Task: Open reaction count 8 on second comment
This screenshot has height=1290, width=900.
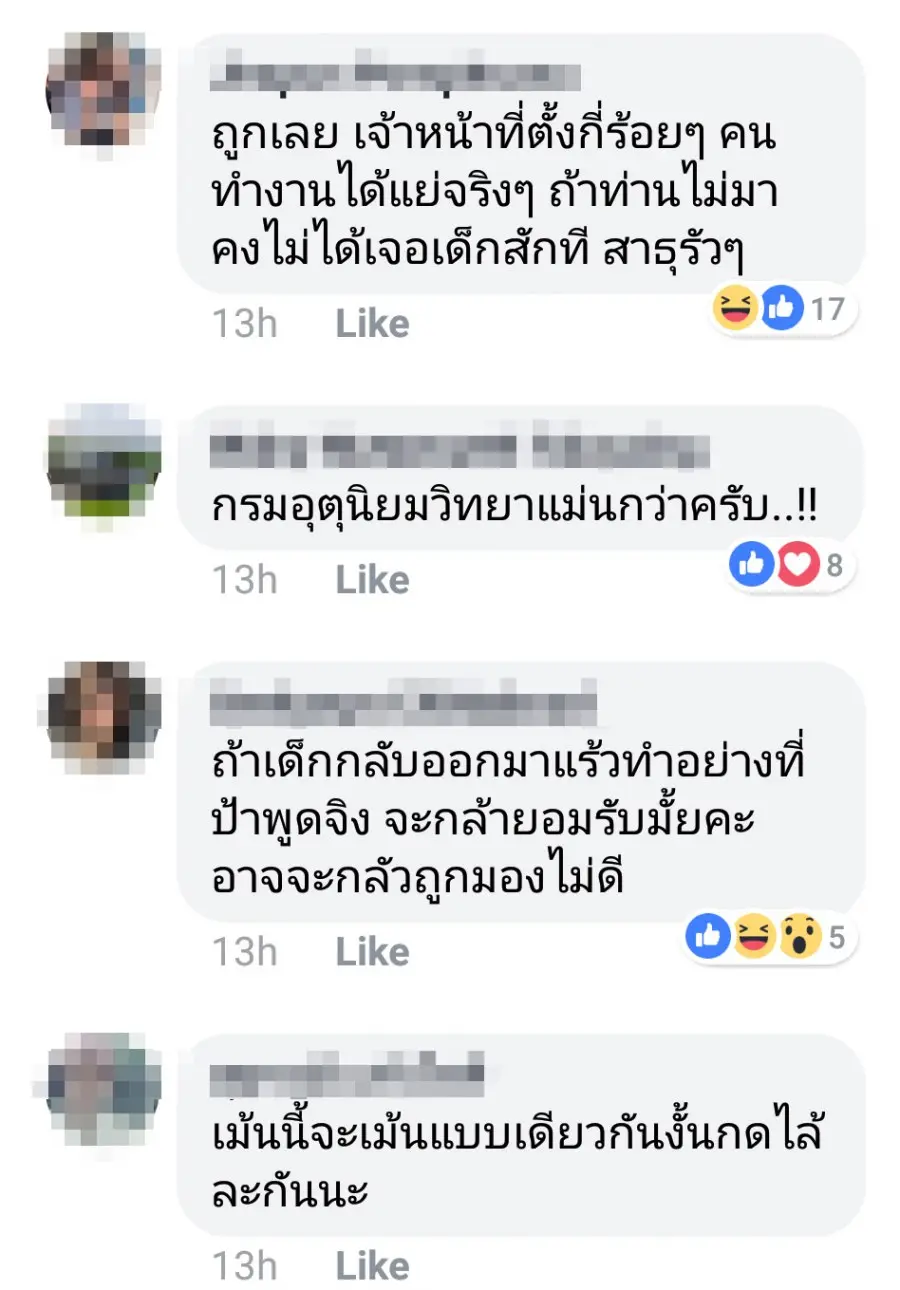Action: (835, 567)
